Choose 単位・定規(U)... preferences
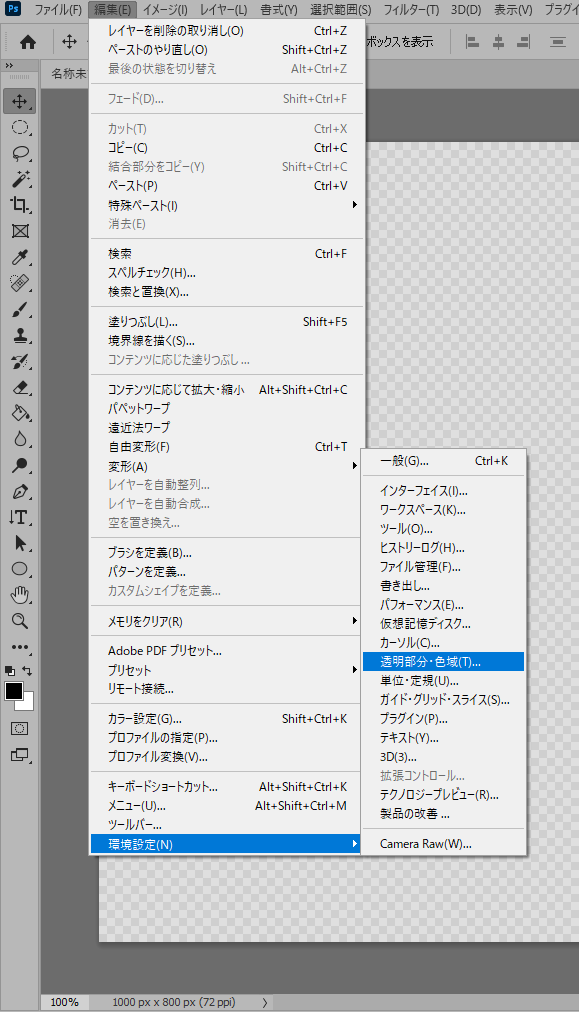This screenshot has height=1012, width=579. coord(443,681)
